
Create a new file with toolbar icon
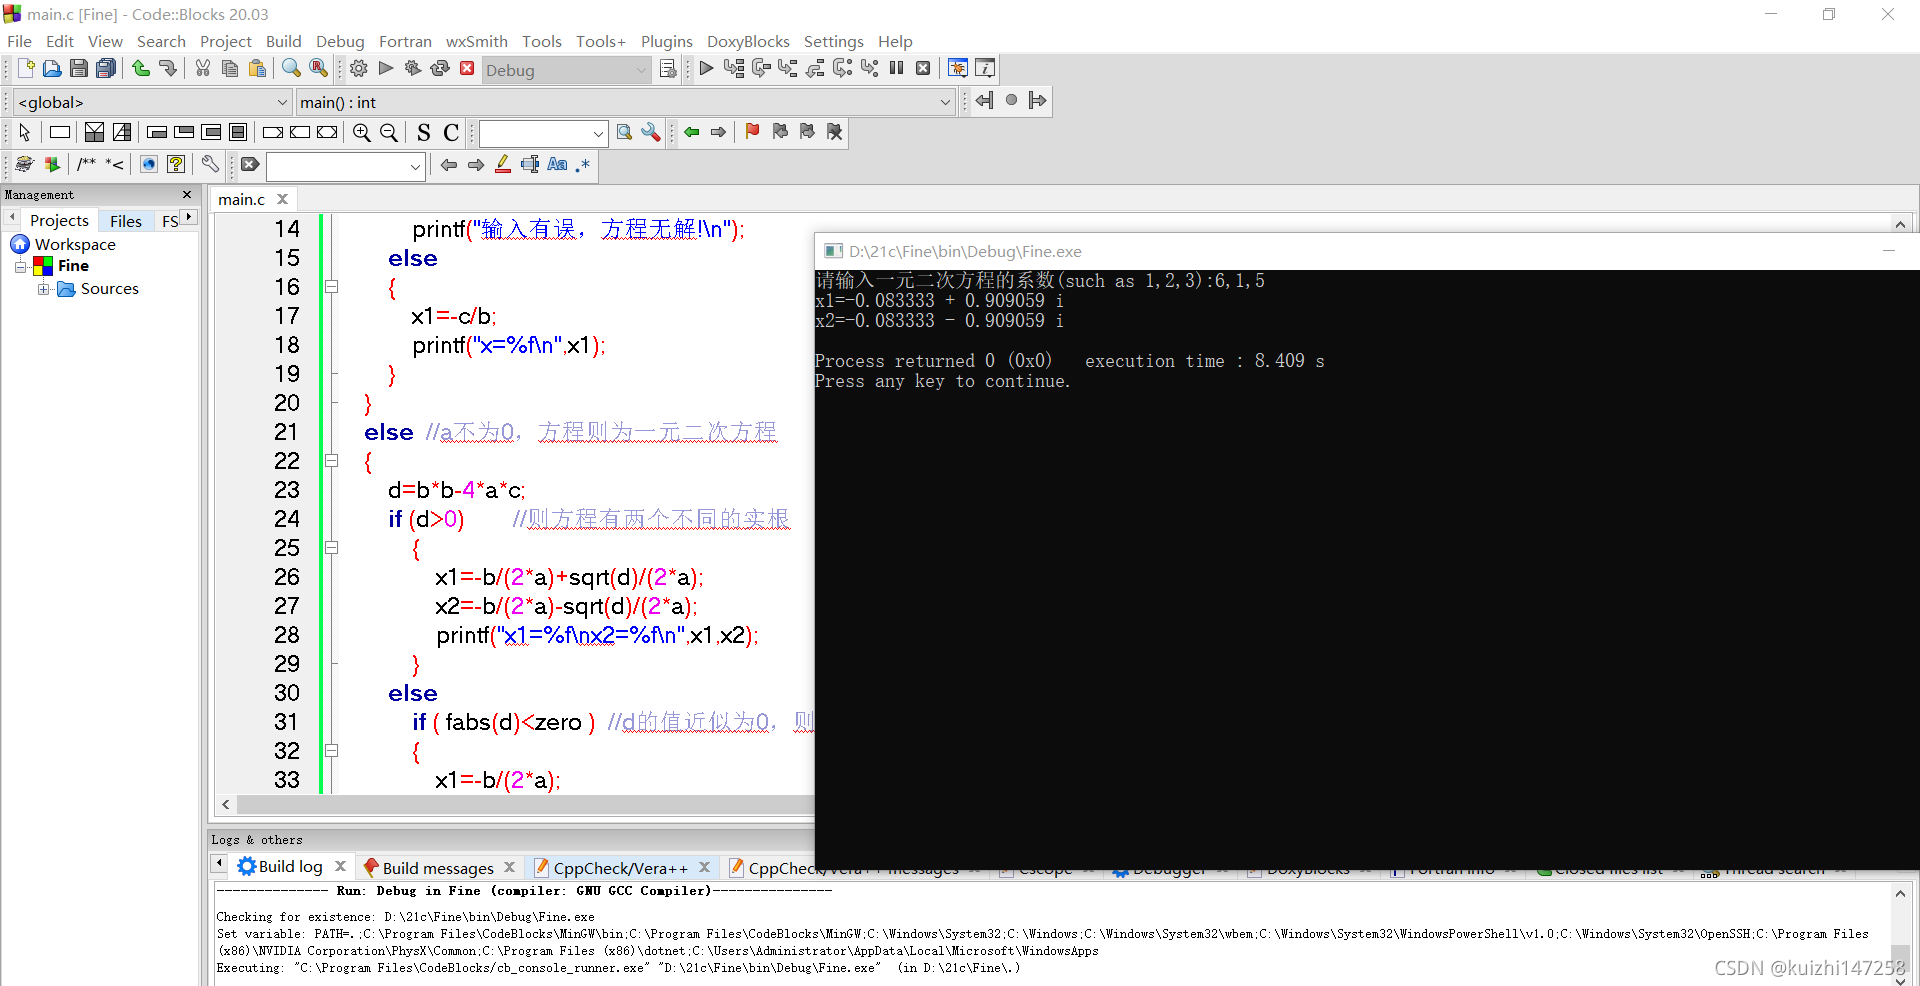click(x=26, y=68)
